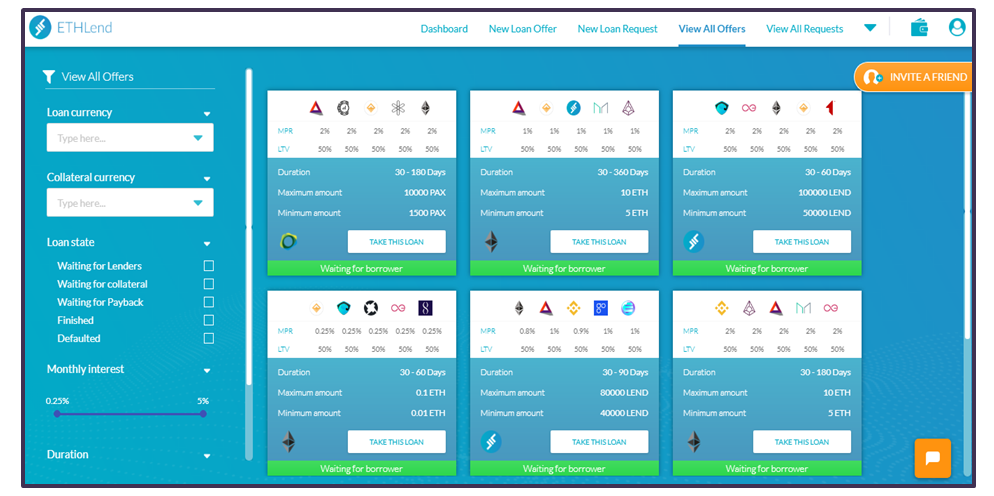The height and width of the screenshot is (496, 994).
Task: Click the PAX currency icon on 10000 PAX card
Action: tap(288, 241)
